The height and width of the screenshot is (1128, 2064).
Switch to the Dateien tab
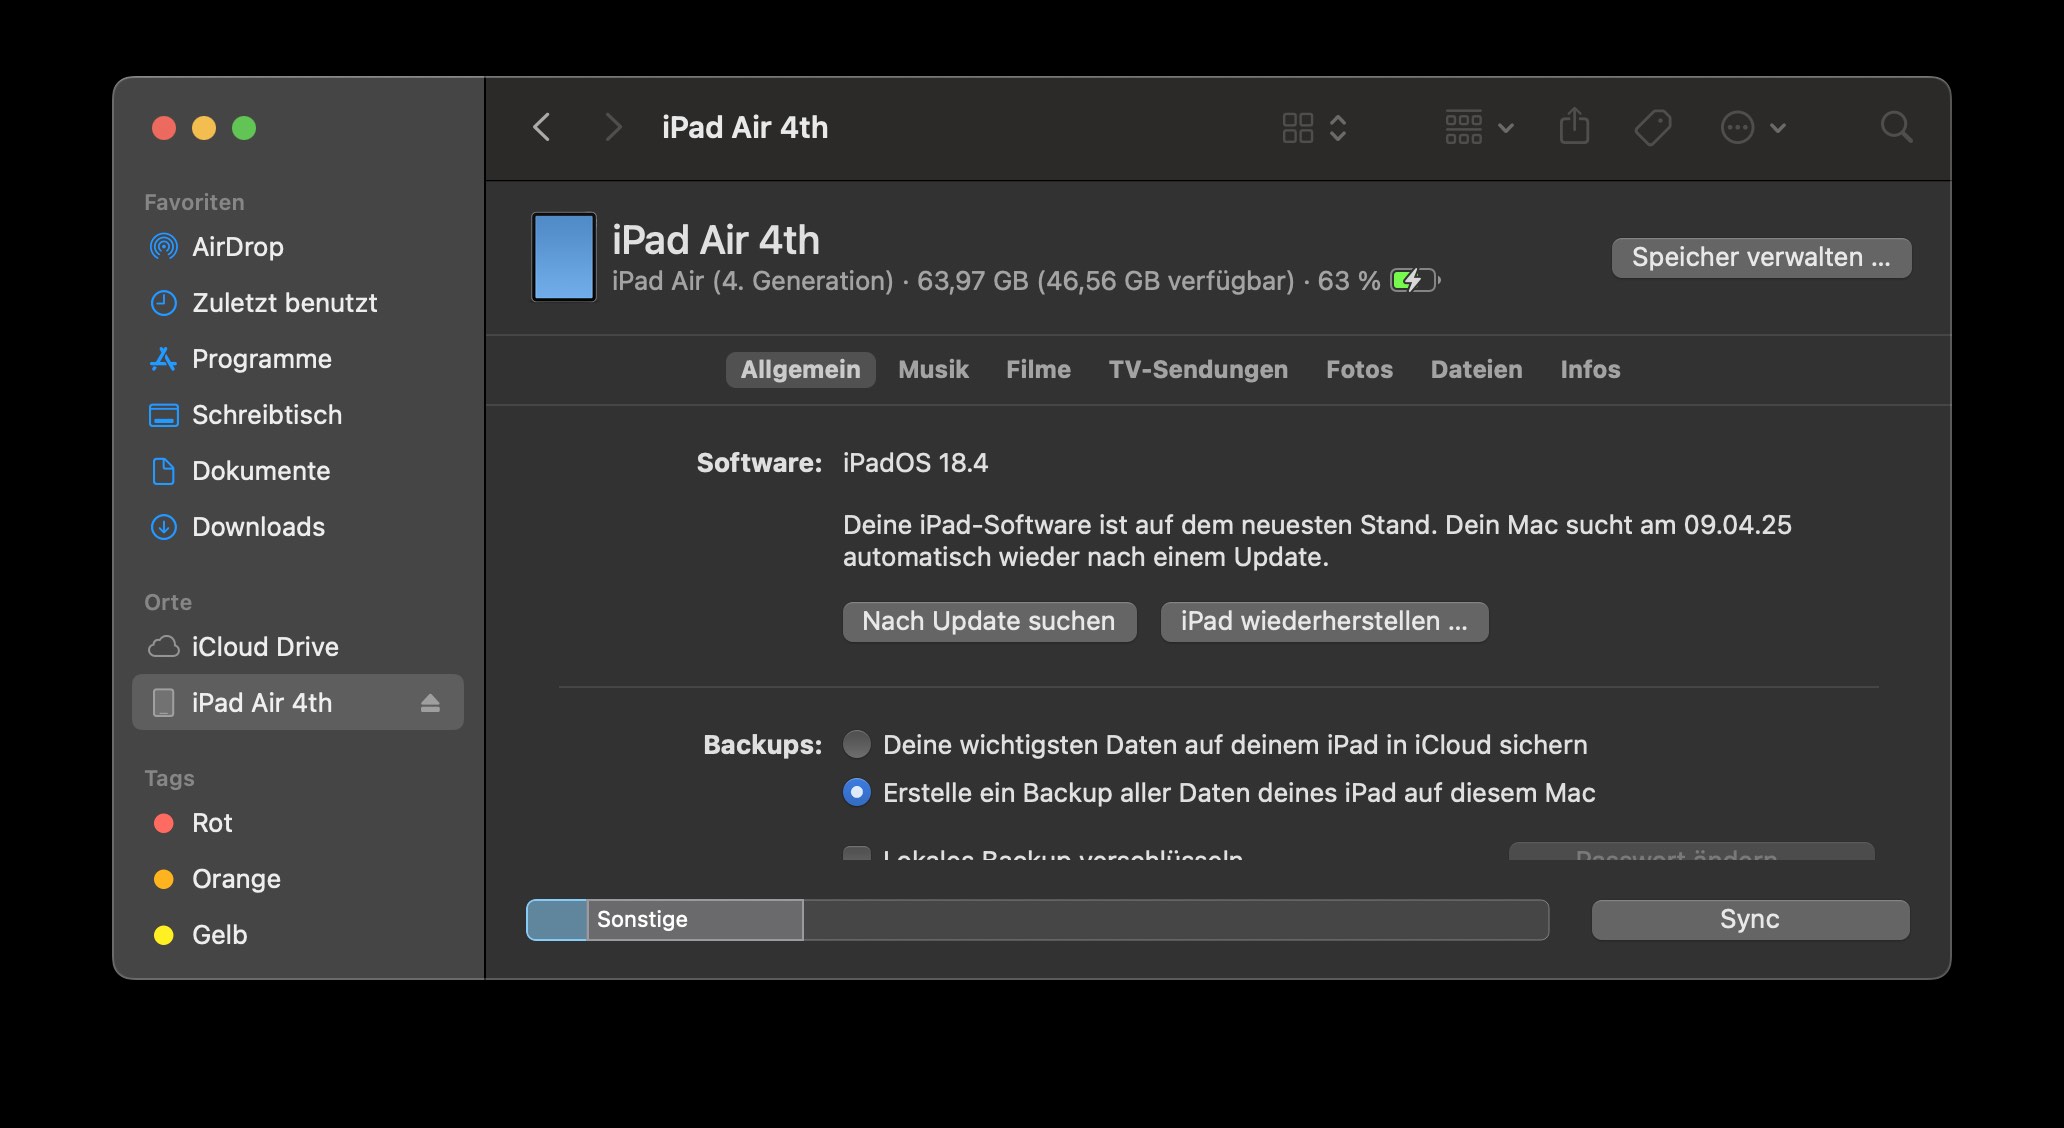click(x=1476, y=370)
